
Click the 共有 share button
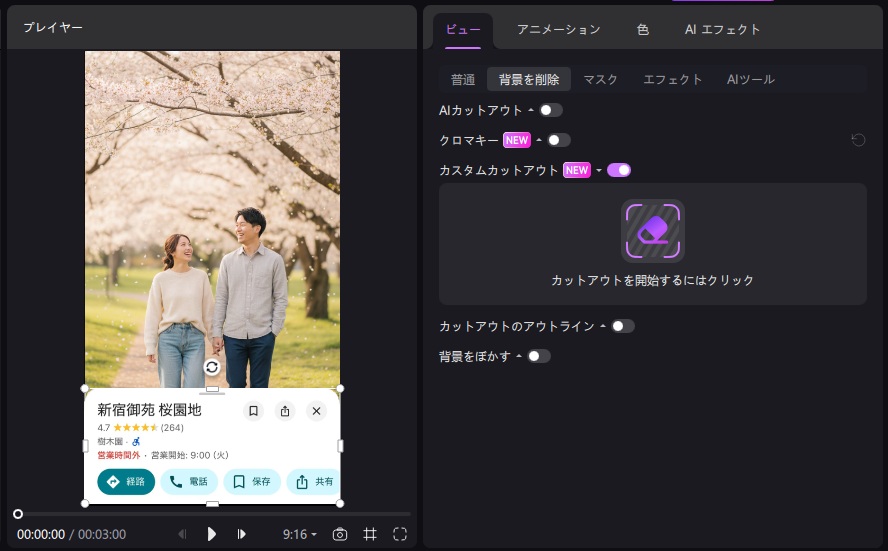(x=313, y=482)
